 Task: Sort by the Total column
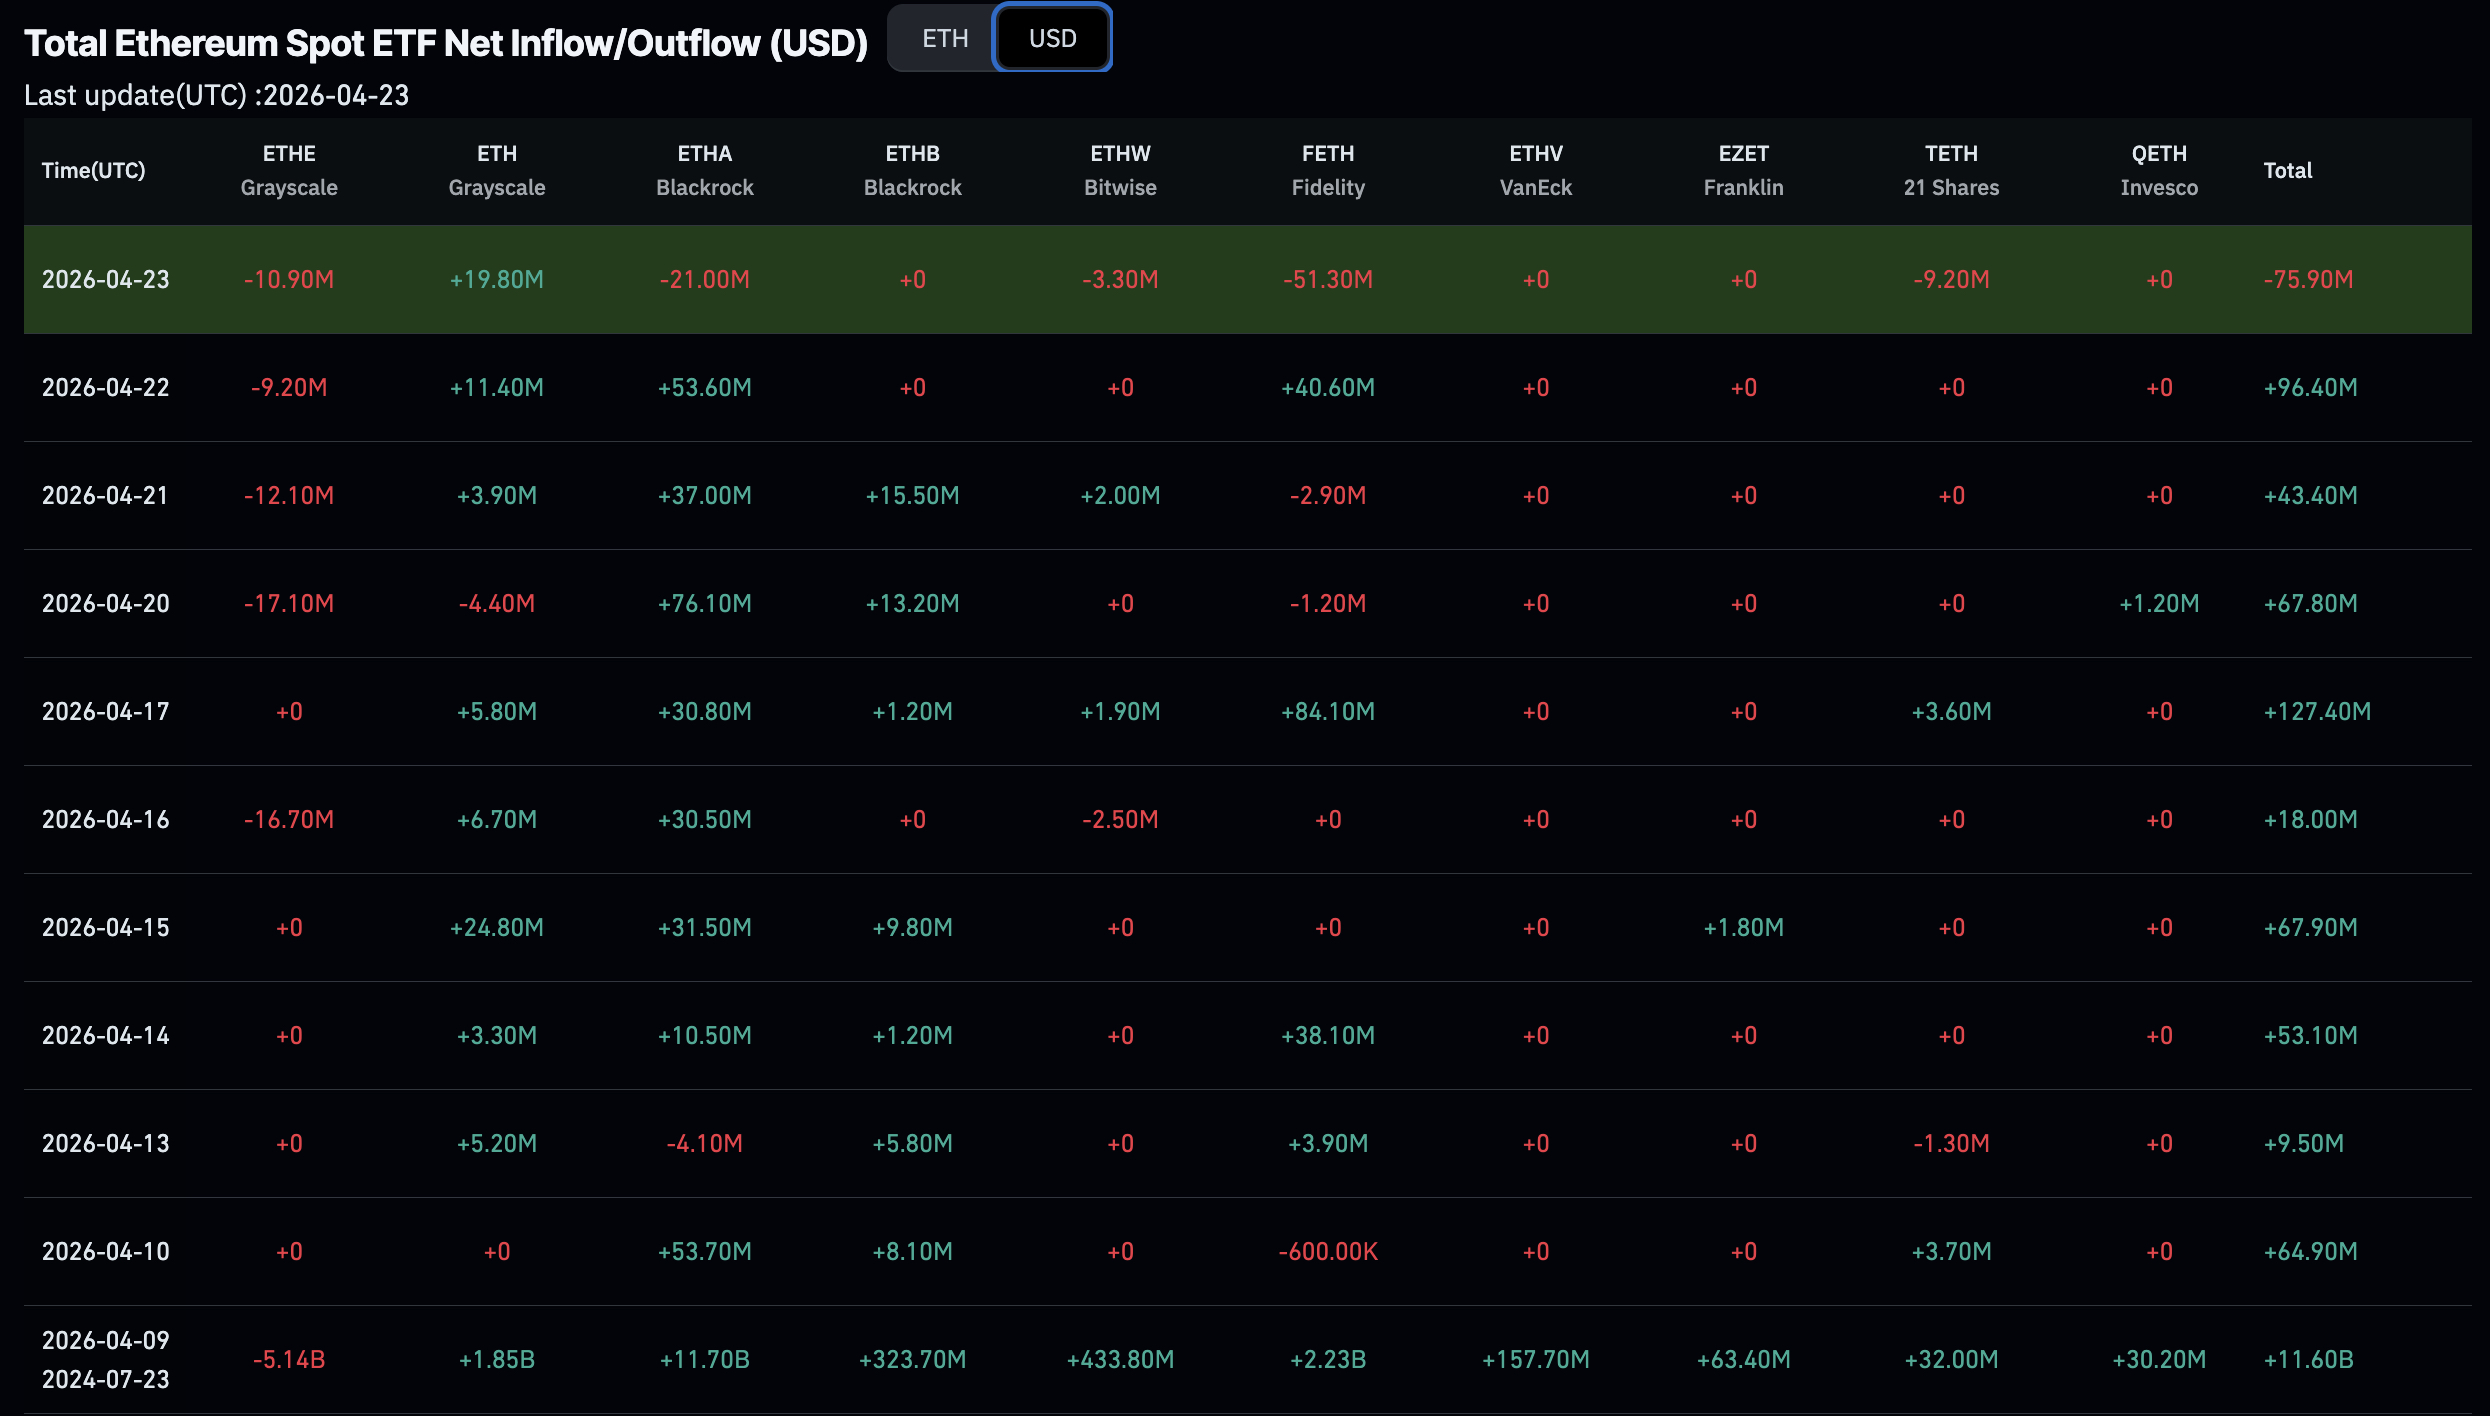2288,170
